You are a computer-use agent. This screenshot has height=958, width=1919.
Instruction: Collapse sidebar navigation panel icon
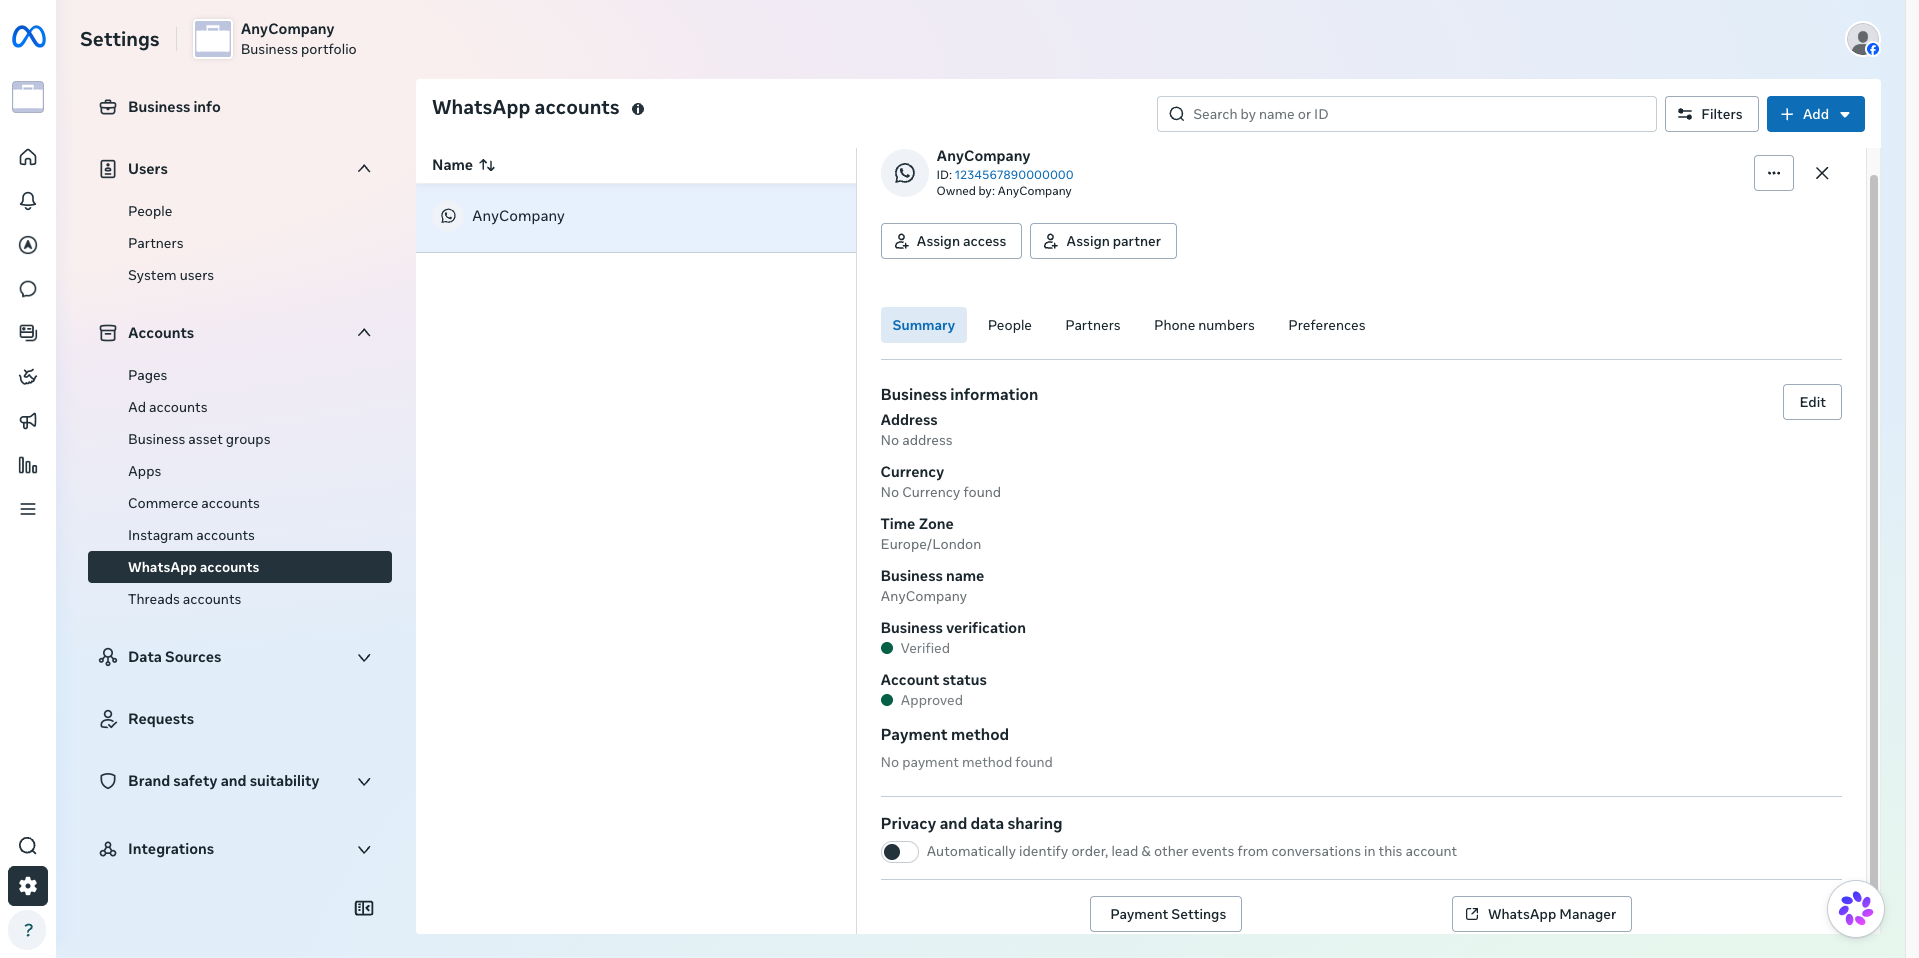point(364,908)
